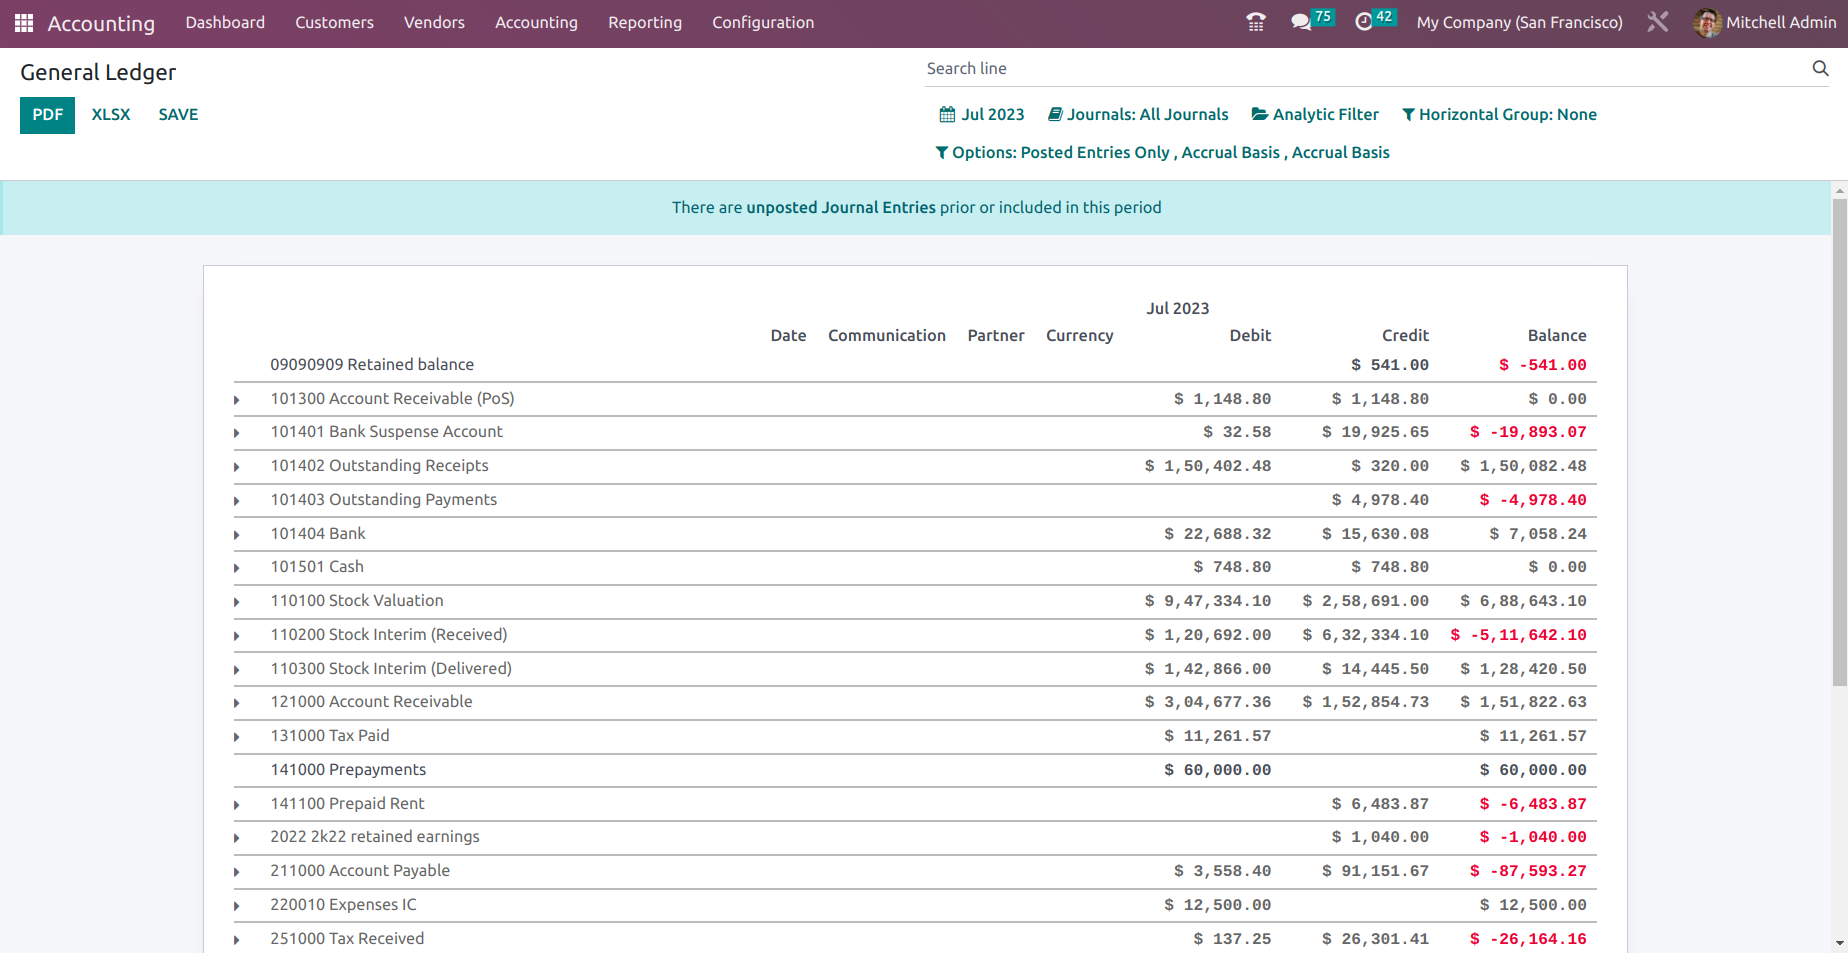Open the VoIP phone icon

1256,22
